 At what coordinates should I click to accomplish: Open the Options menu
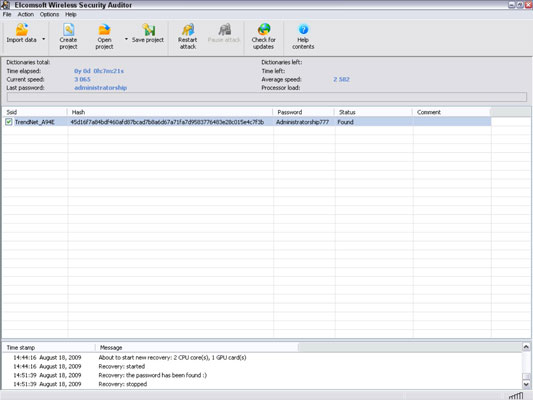coord(49,14)
